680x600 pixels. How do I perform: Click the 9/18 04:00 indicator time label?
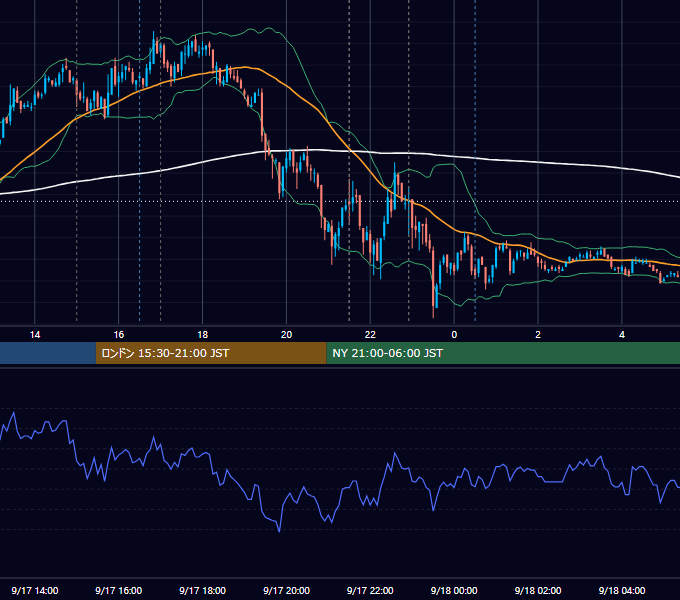[x=622, y=590]
